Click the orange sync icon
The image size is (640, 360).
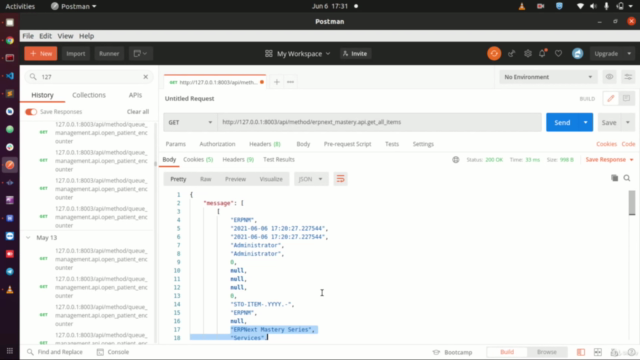[494, 53]
